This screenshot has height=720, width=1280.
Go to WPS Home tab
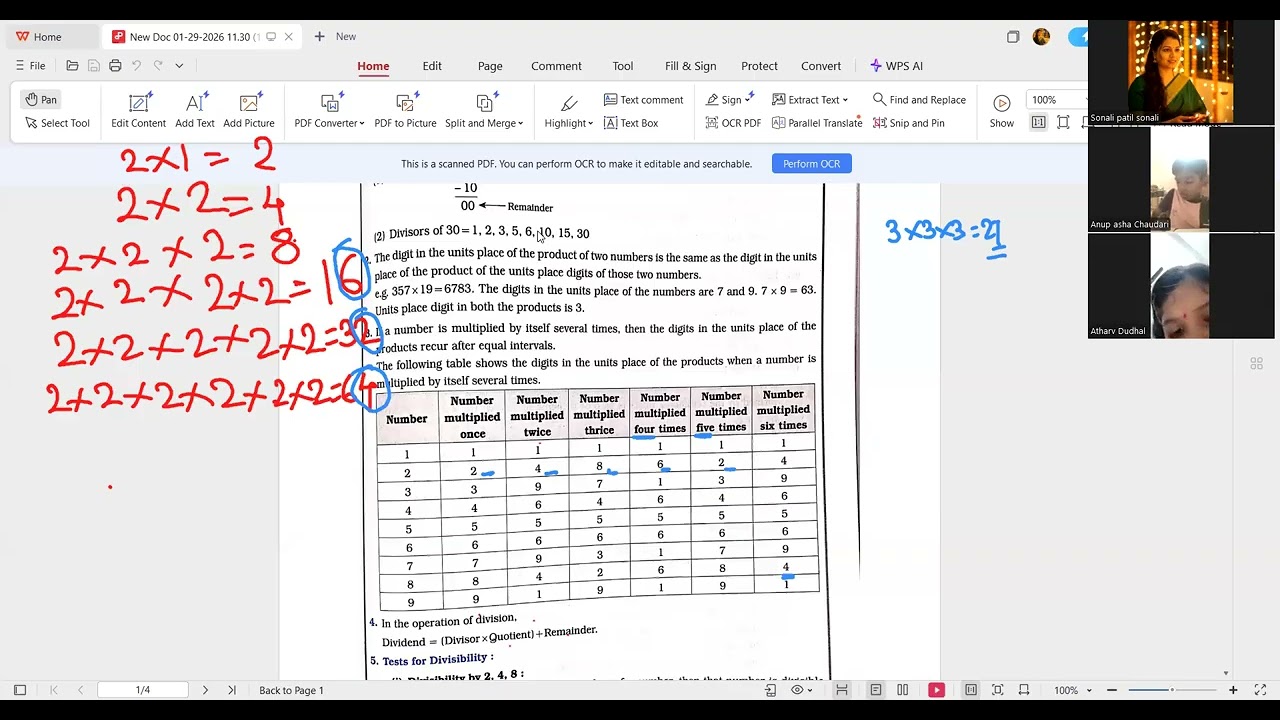click(38, 37)
